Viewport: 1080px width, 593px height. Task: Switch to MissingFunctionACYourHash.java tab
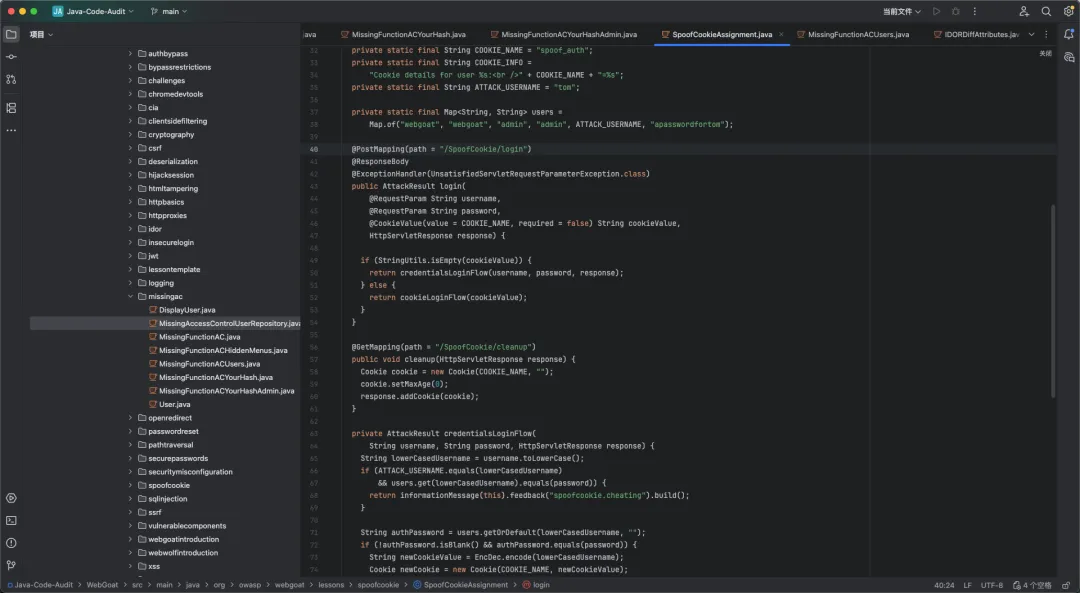(404, 34)
